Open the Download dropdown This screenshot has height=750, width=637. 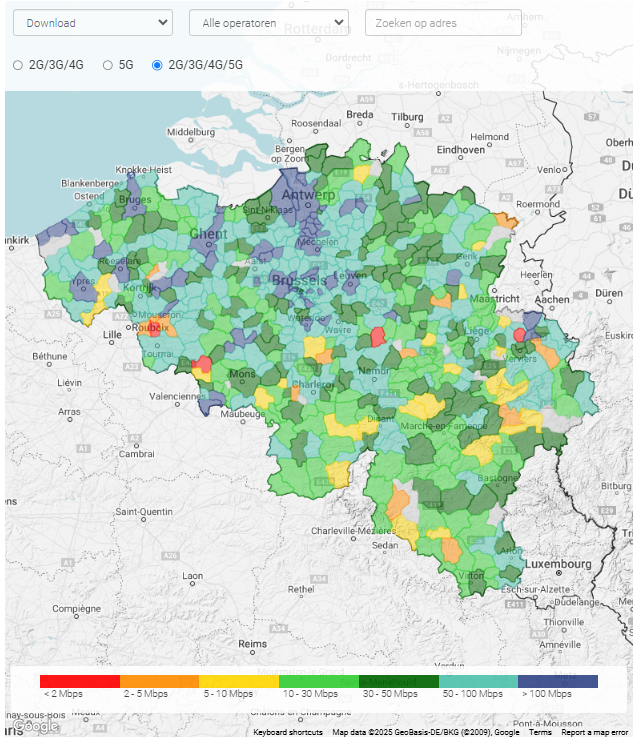[92, 23]
